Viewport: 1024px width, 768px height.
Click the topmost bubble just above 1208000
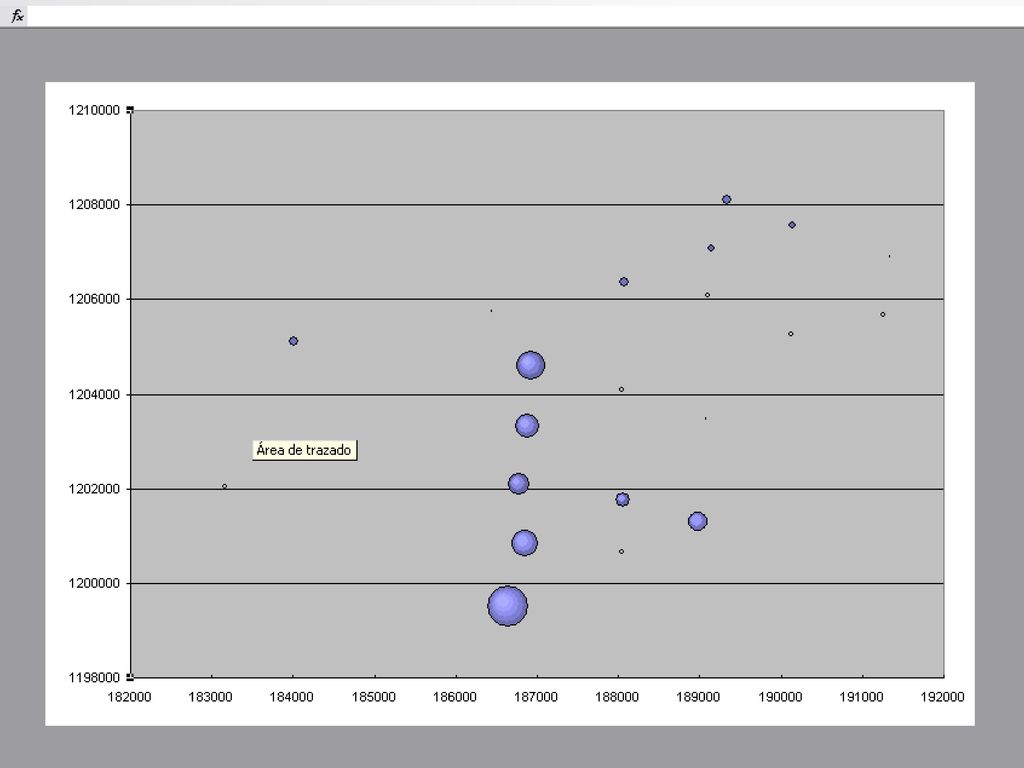(726, 199)
